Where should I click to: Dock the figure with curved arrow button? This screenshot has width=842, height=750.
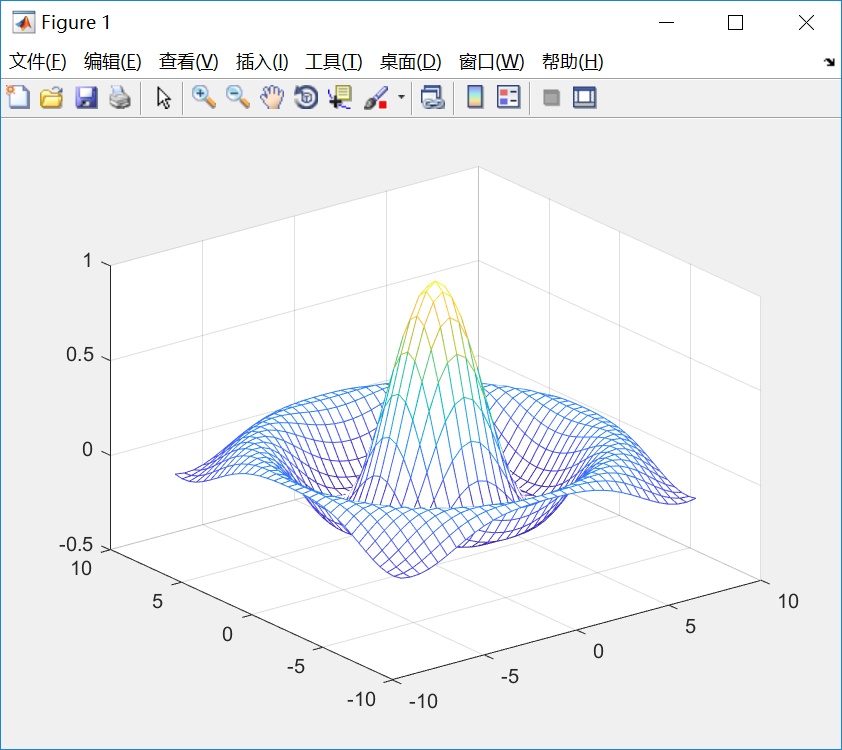coord(828,61)
